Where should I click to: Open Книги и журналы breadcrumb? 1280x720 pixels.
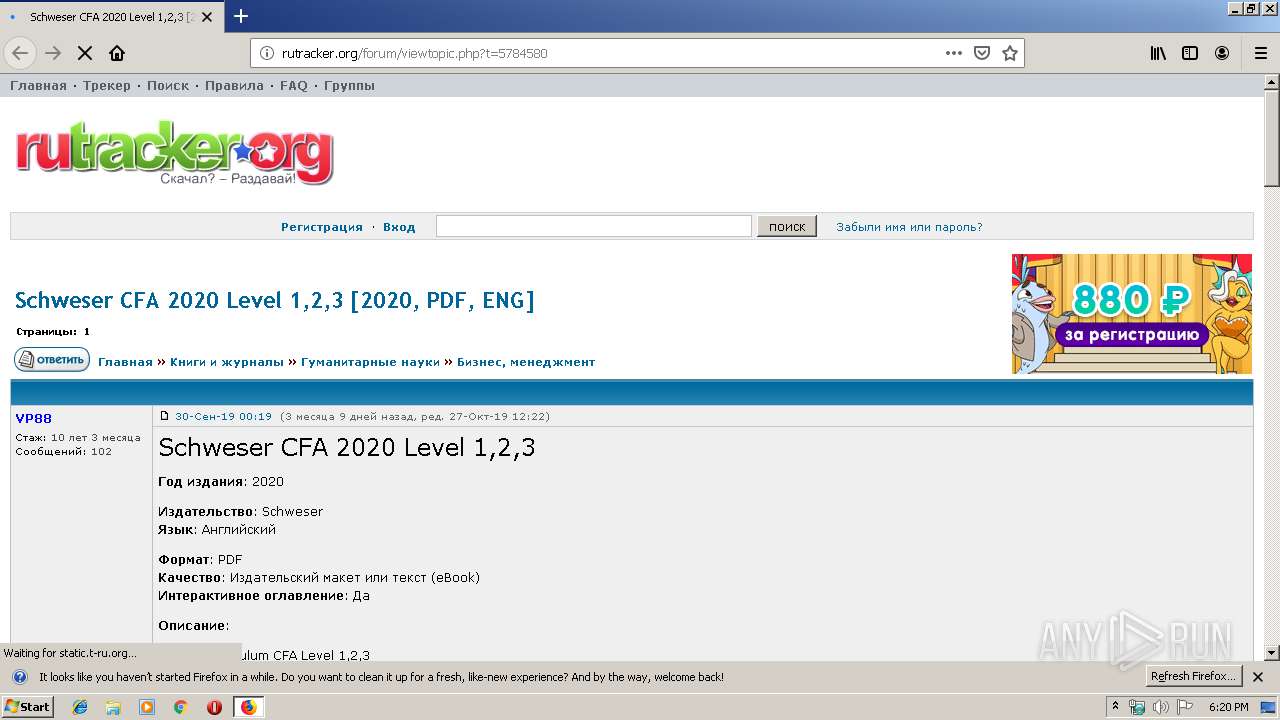227,362
